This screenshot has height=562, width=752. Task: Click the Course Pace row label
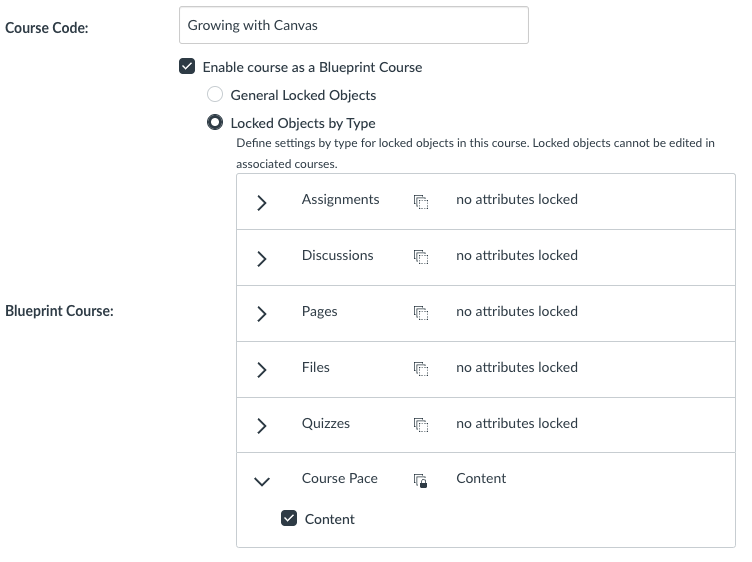click(340, 478)
